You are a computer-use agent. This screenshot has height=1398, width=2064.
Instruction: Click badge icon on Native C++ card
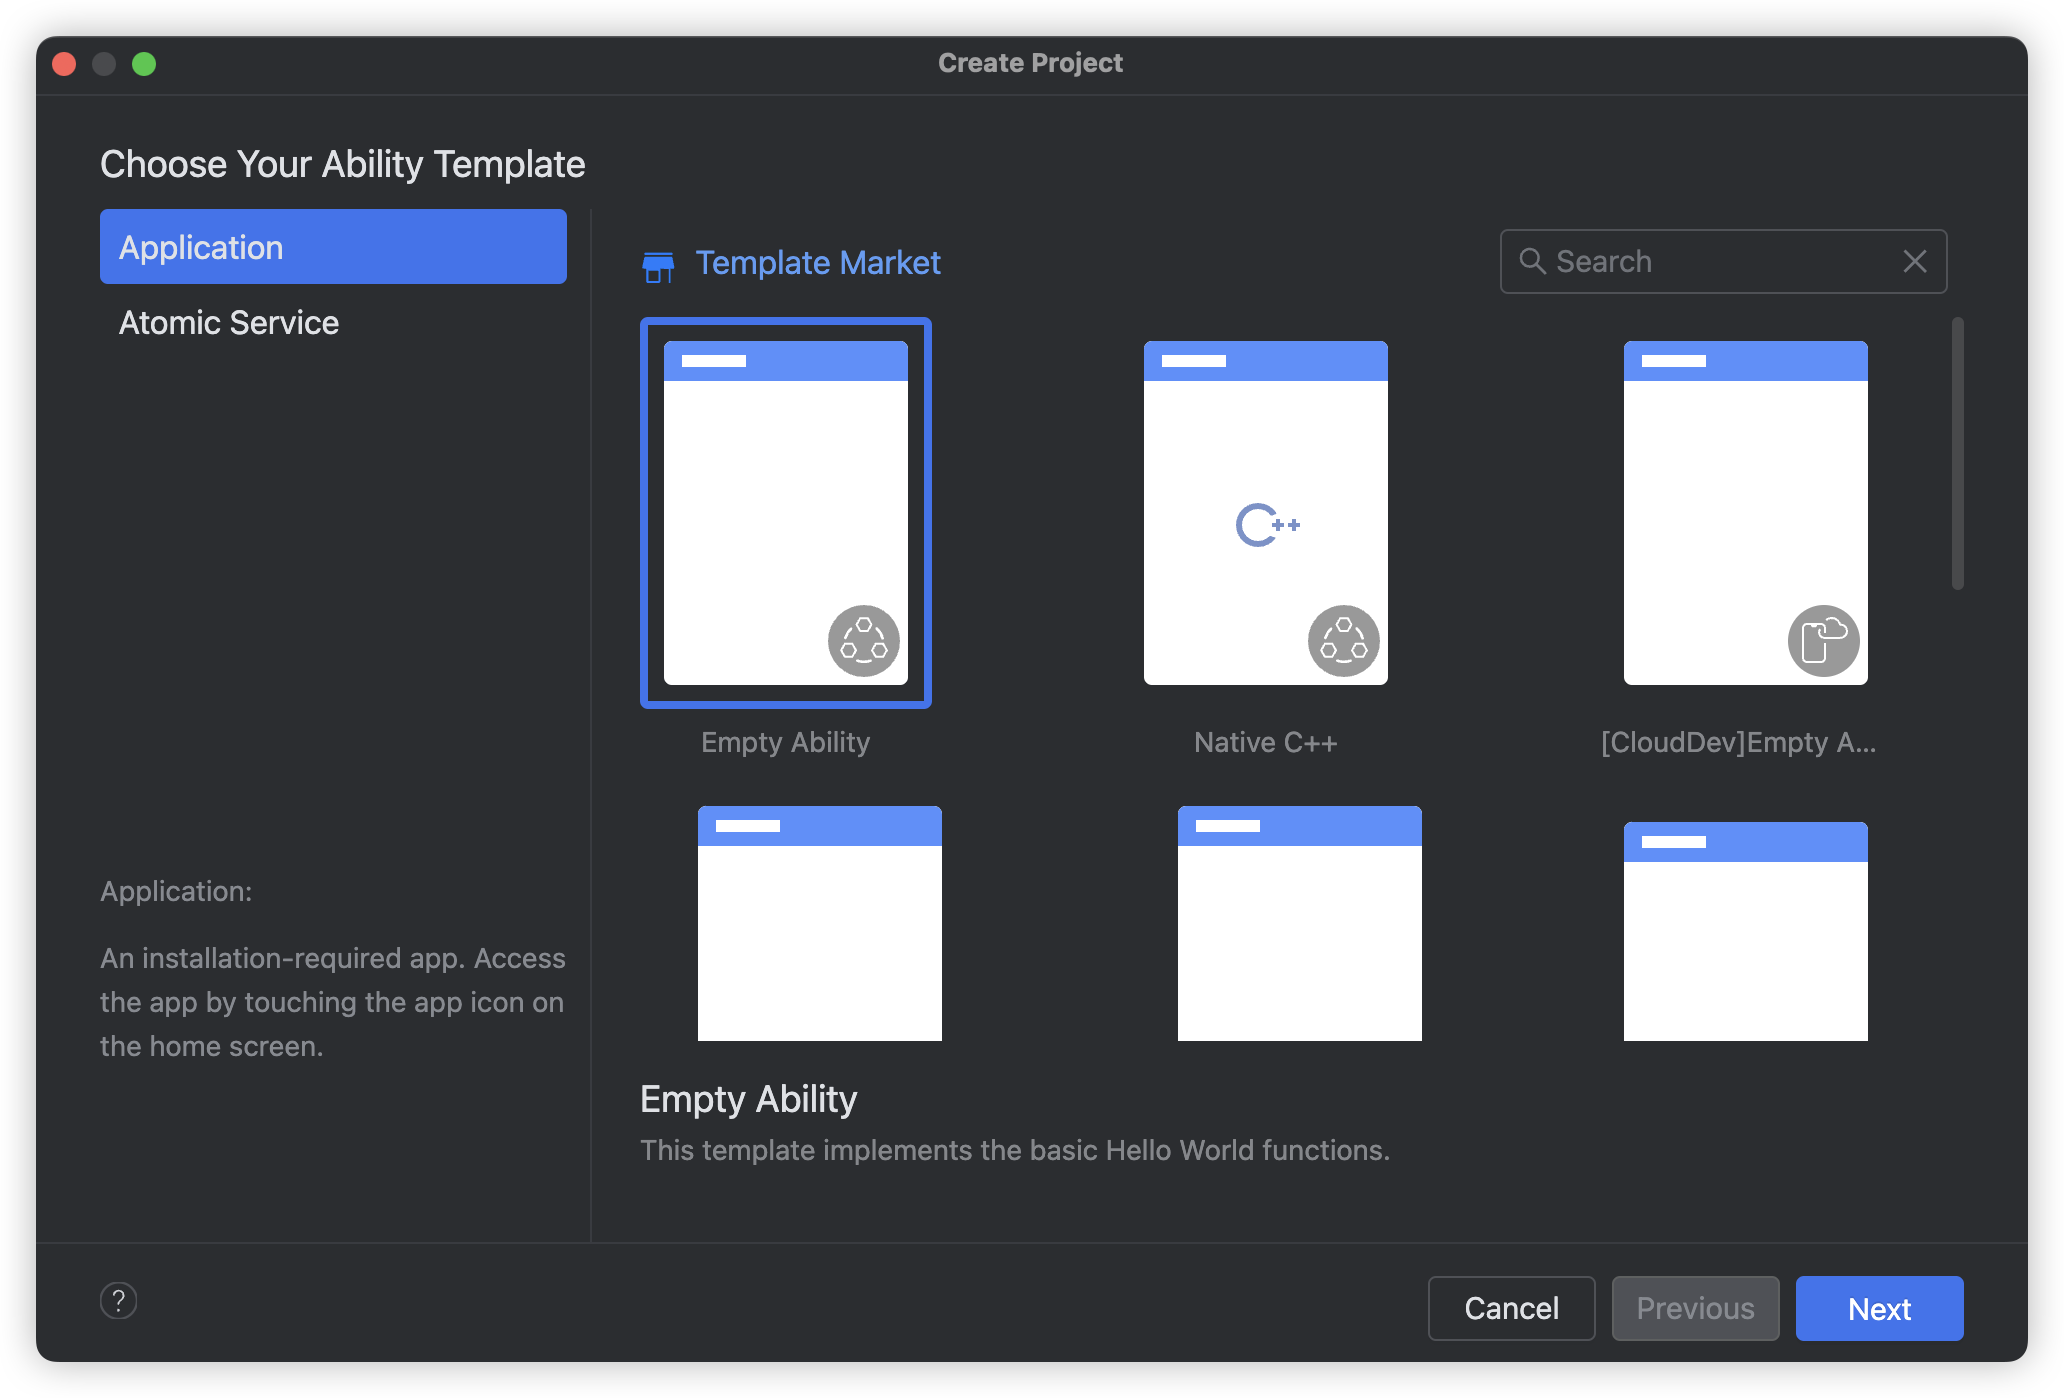(1343, 640)
